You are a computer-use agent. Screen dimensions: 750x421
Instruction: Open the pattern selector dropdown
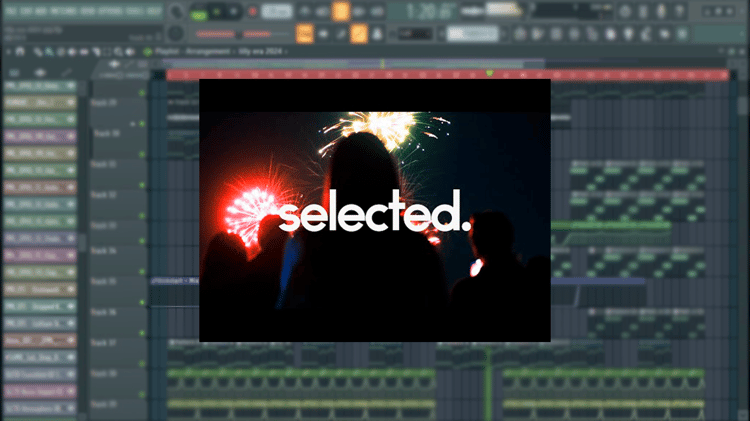pyautogui.click(x=473, y=34)
